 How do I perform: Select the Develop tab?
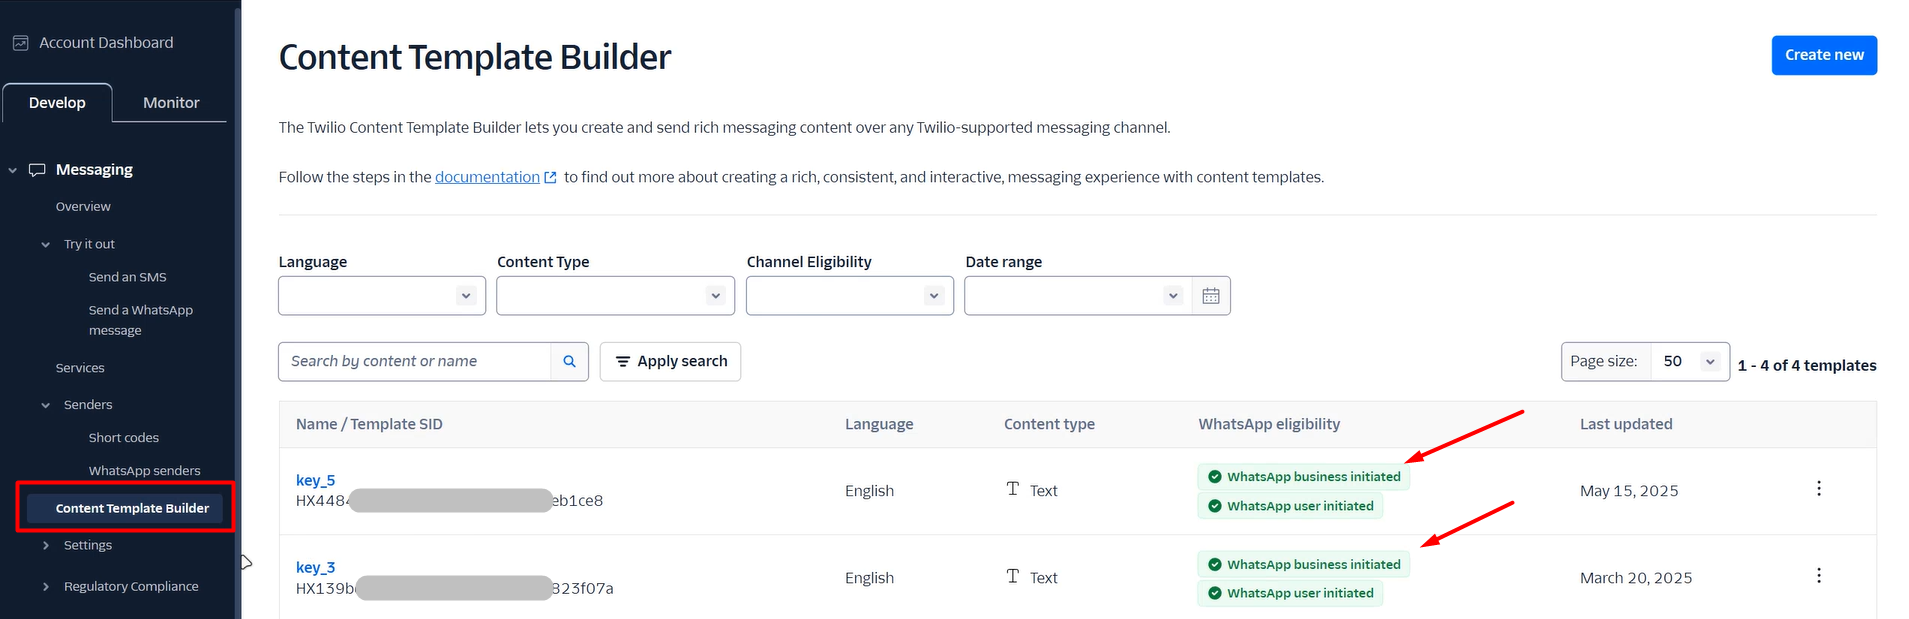pyautogui.click(x=57, y=103)
